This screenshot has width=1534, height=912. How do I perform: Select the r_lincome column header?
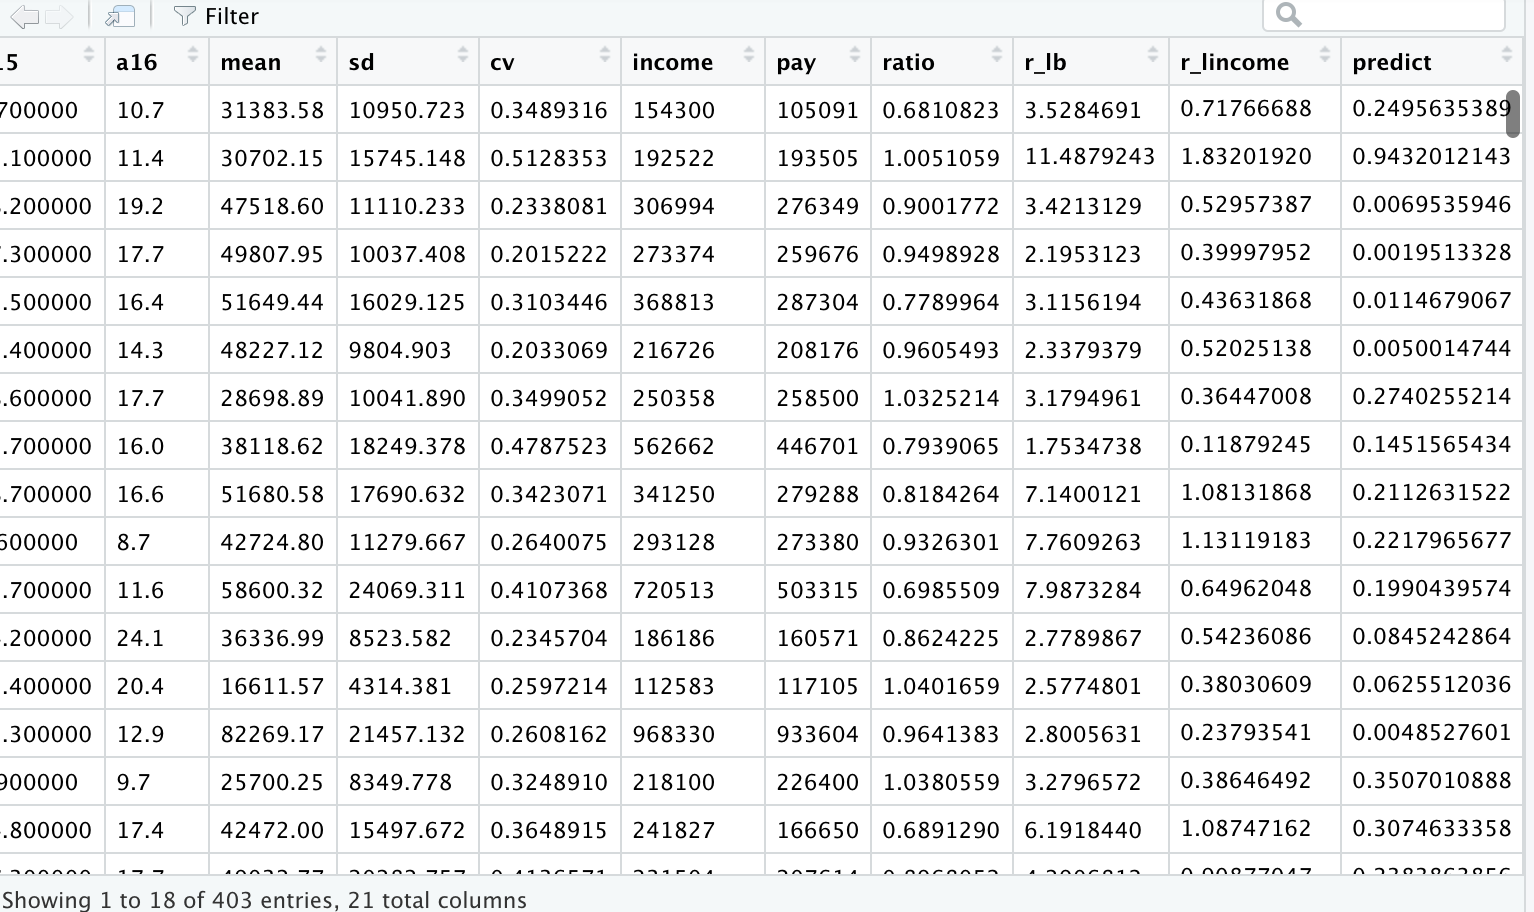(1255, 62)
